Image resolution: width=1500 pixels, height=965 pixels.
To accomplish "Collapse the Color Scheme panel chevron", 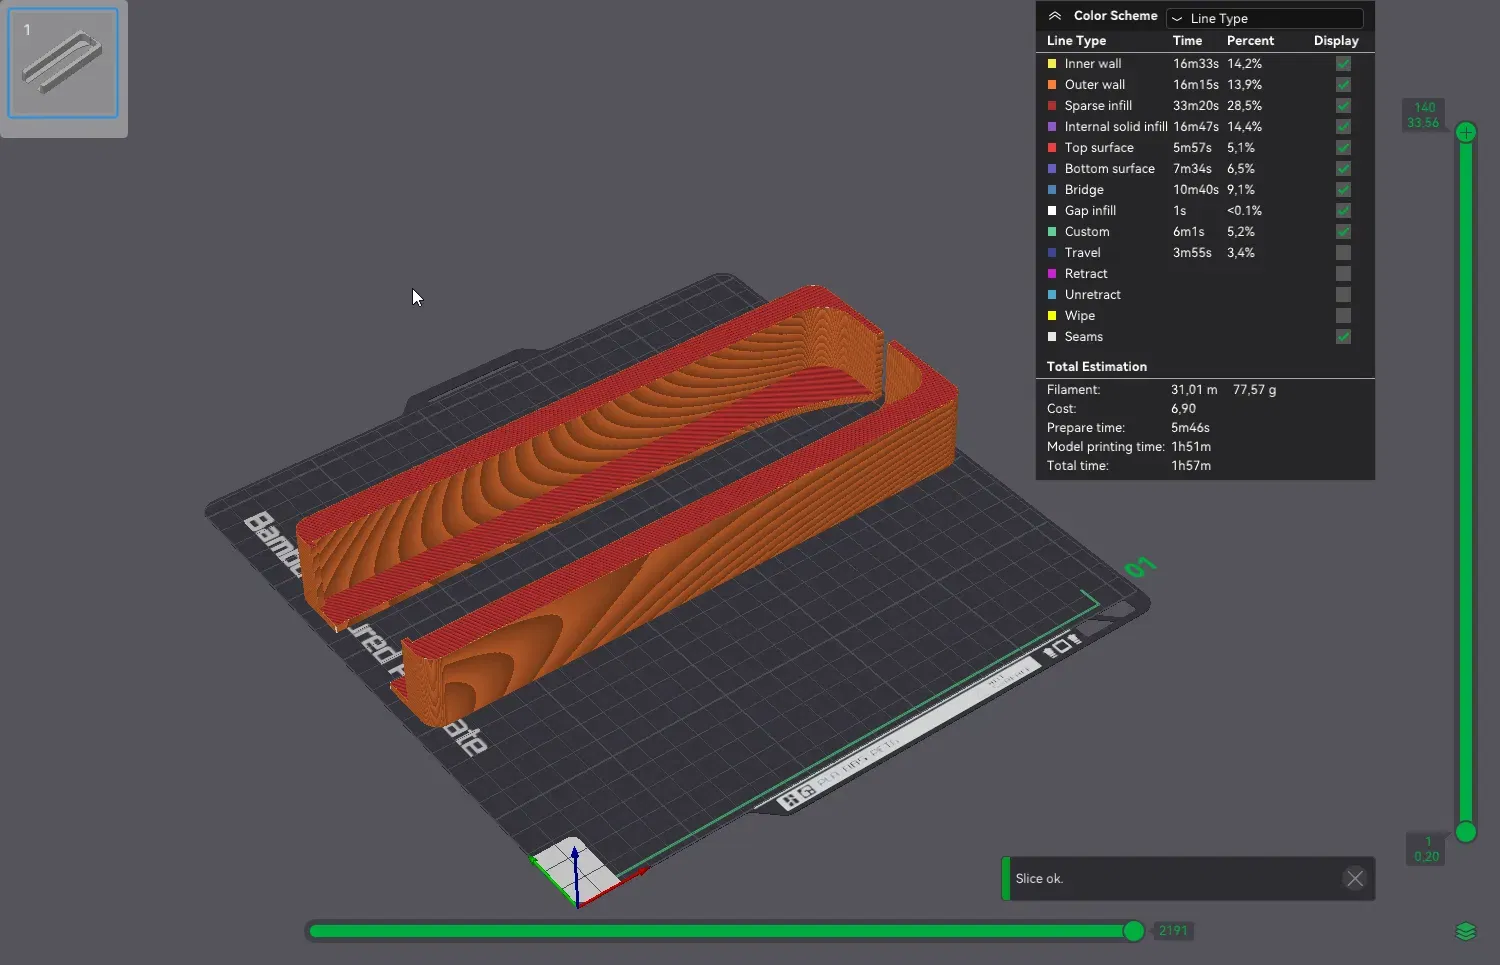I will [x=1054, y=16].
